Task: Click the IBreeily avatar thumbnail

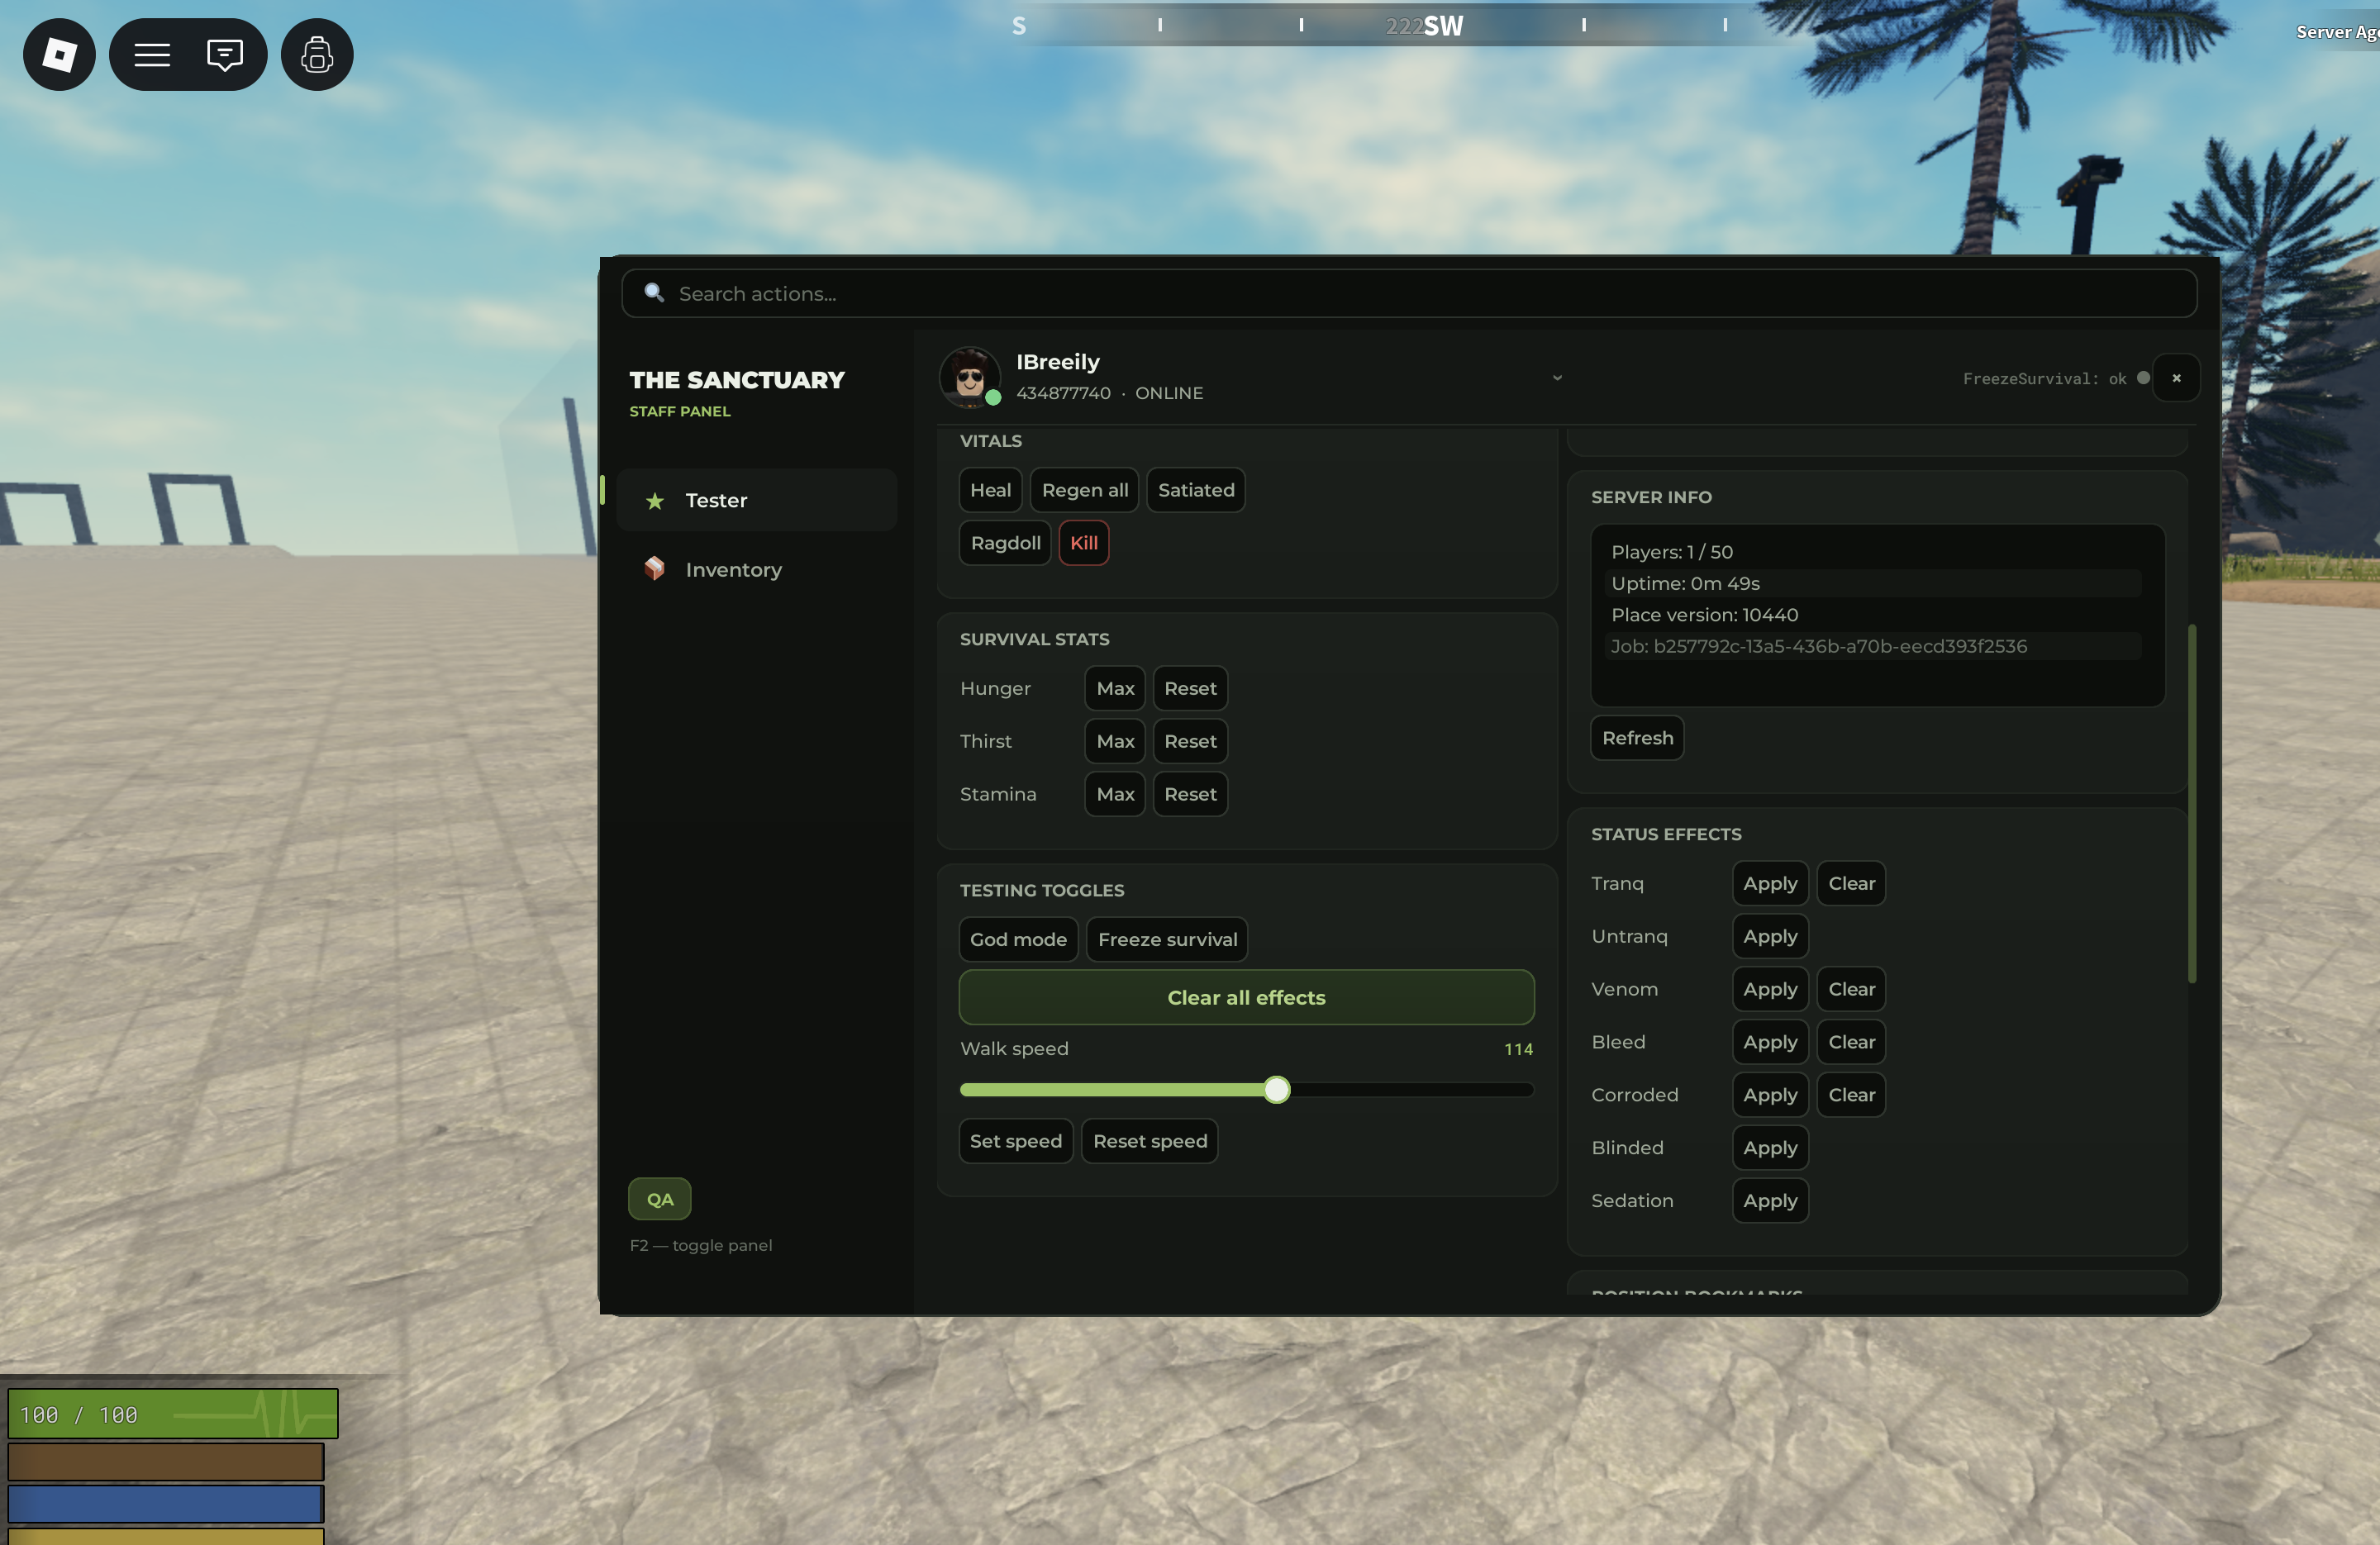Action: (969, 377)
